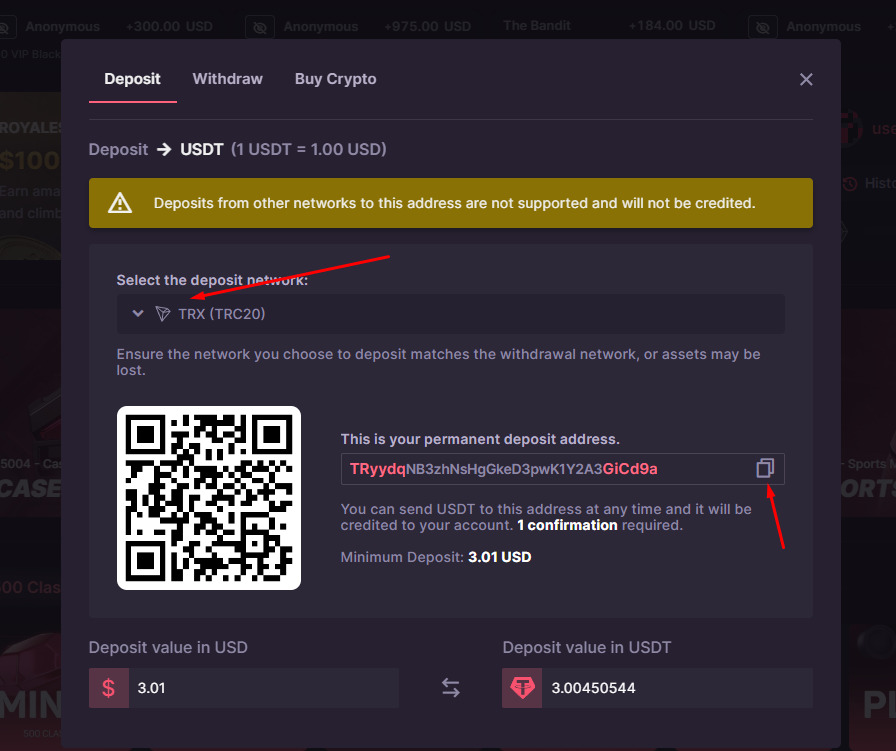The image size is (896, 751).
Task: Select the Deposit tab
Action: tap(132, 79)
